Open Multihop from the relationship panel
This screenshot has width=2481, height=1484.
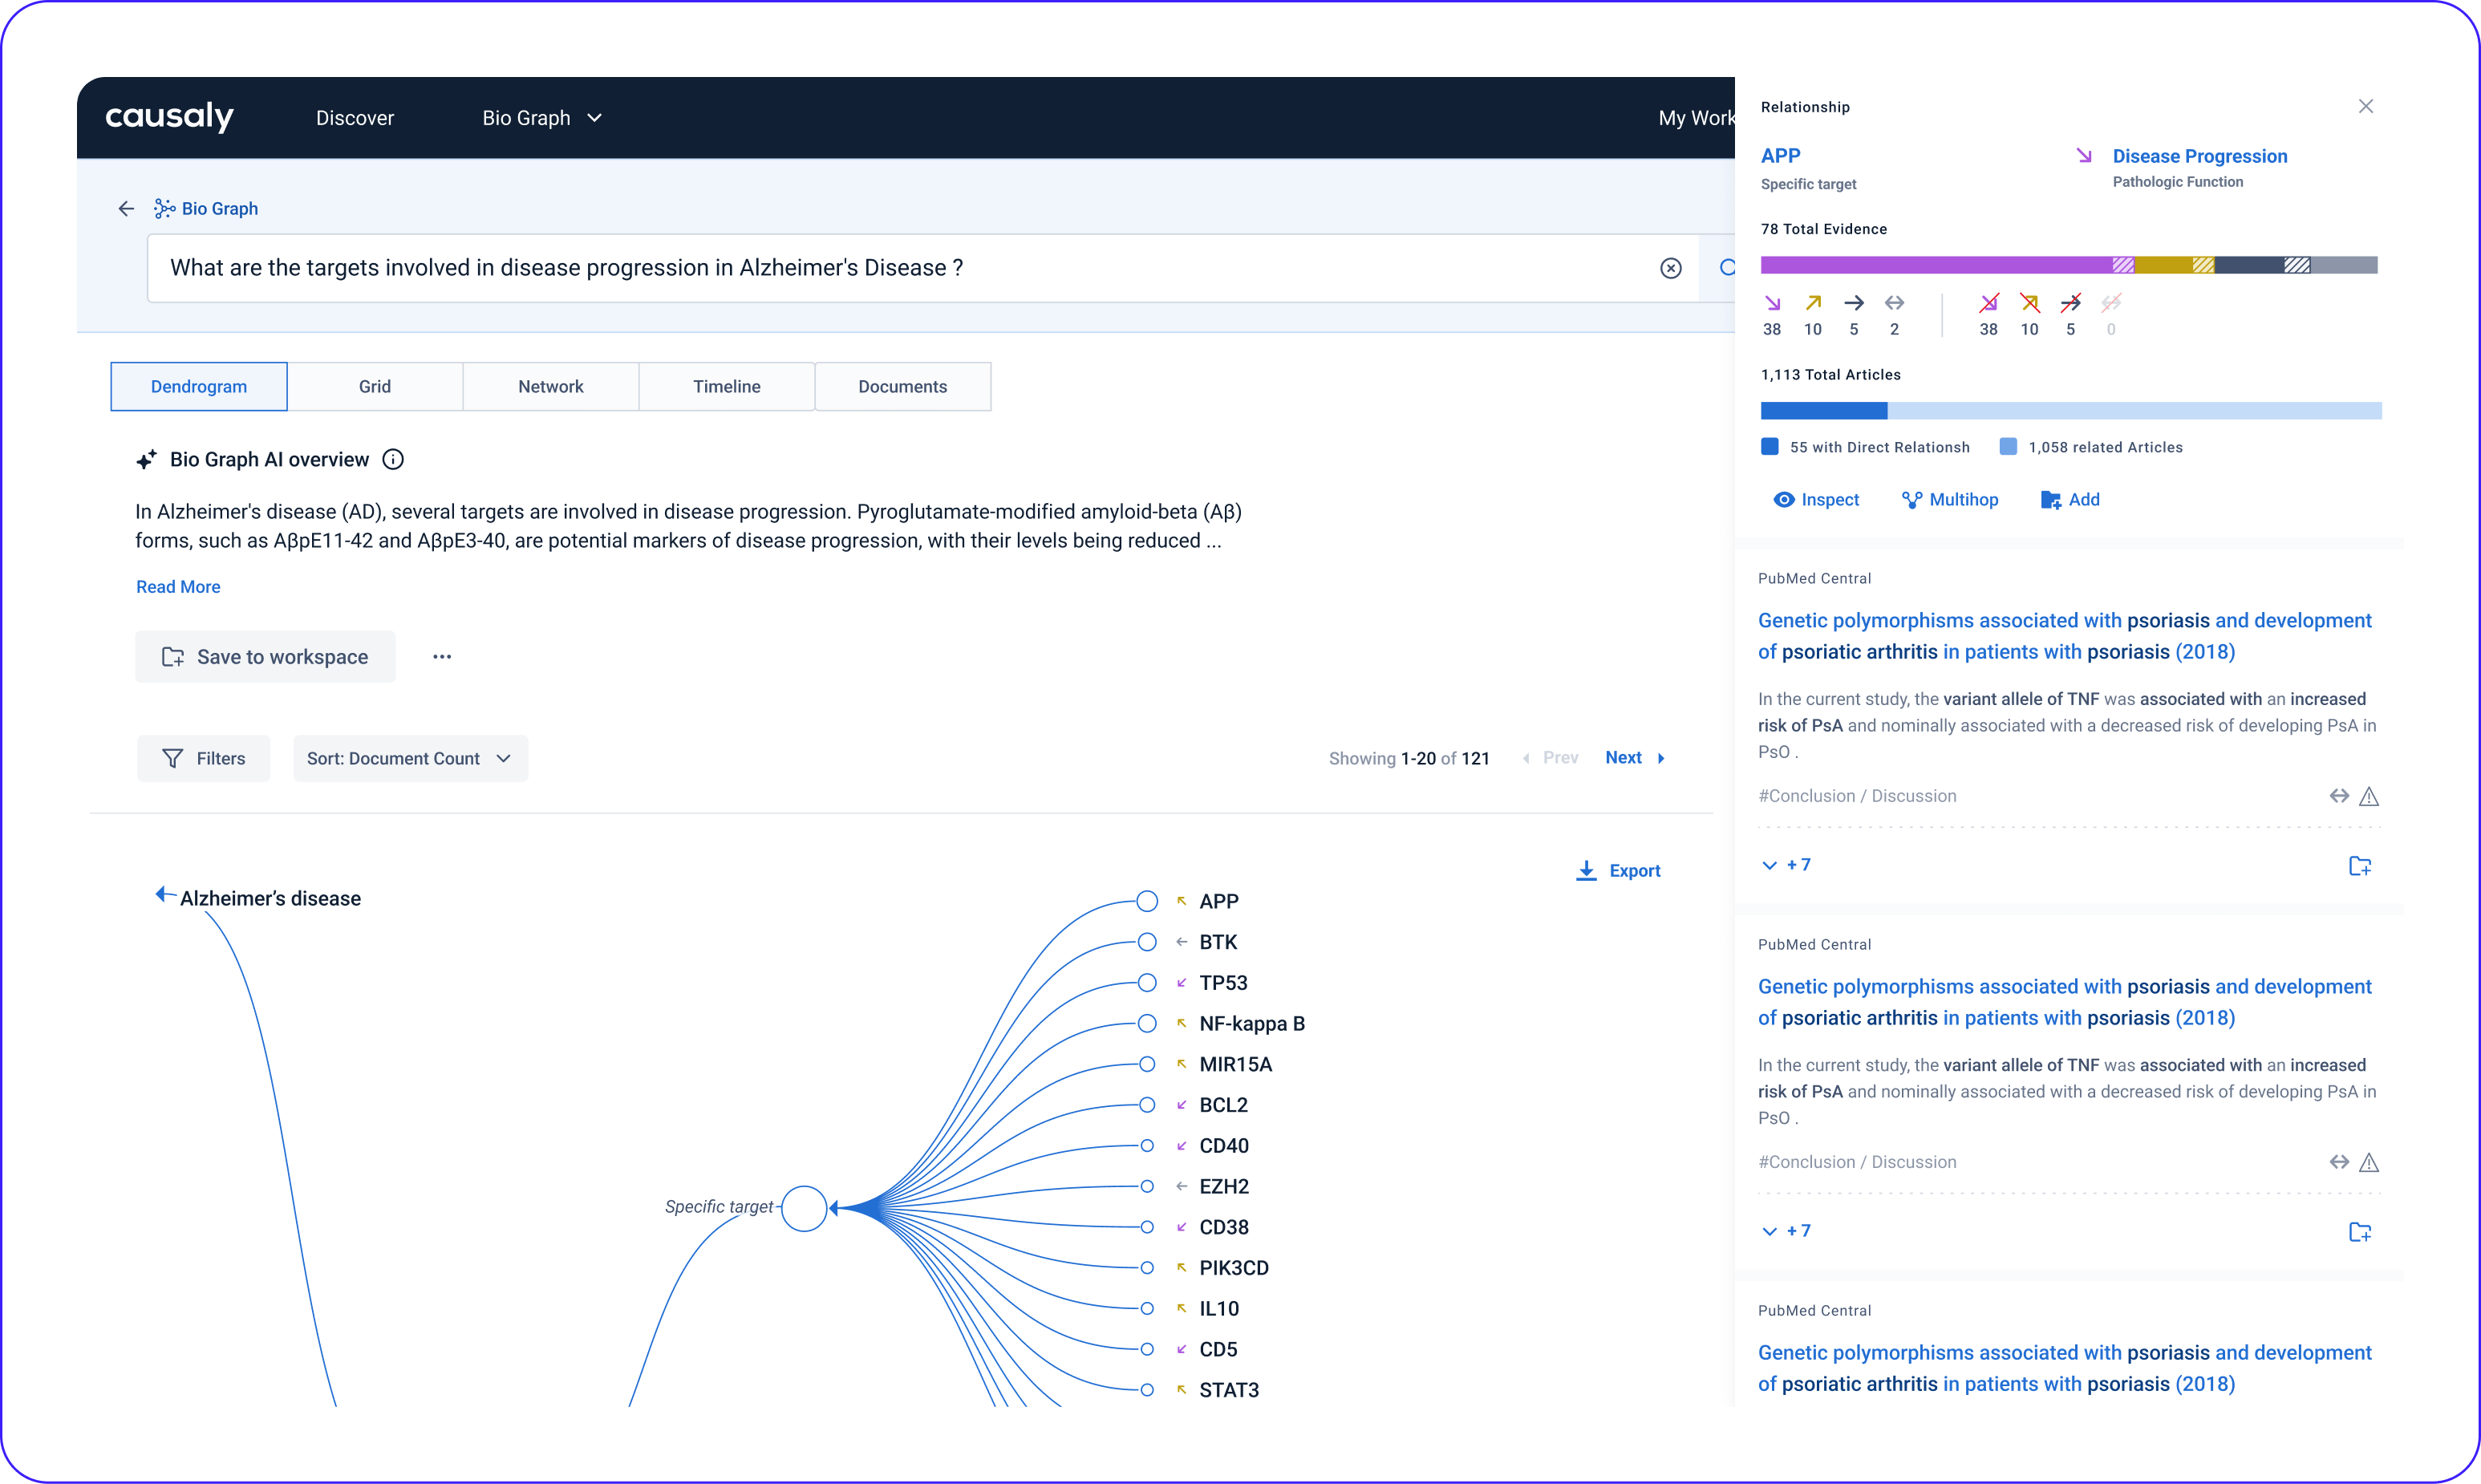click(x=1949, y=499)
